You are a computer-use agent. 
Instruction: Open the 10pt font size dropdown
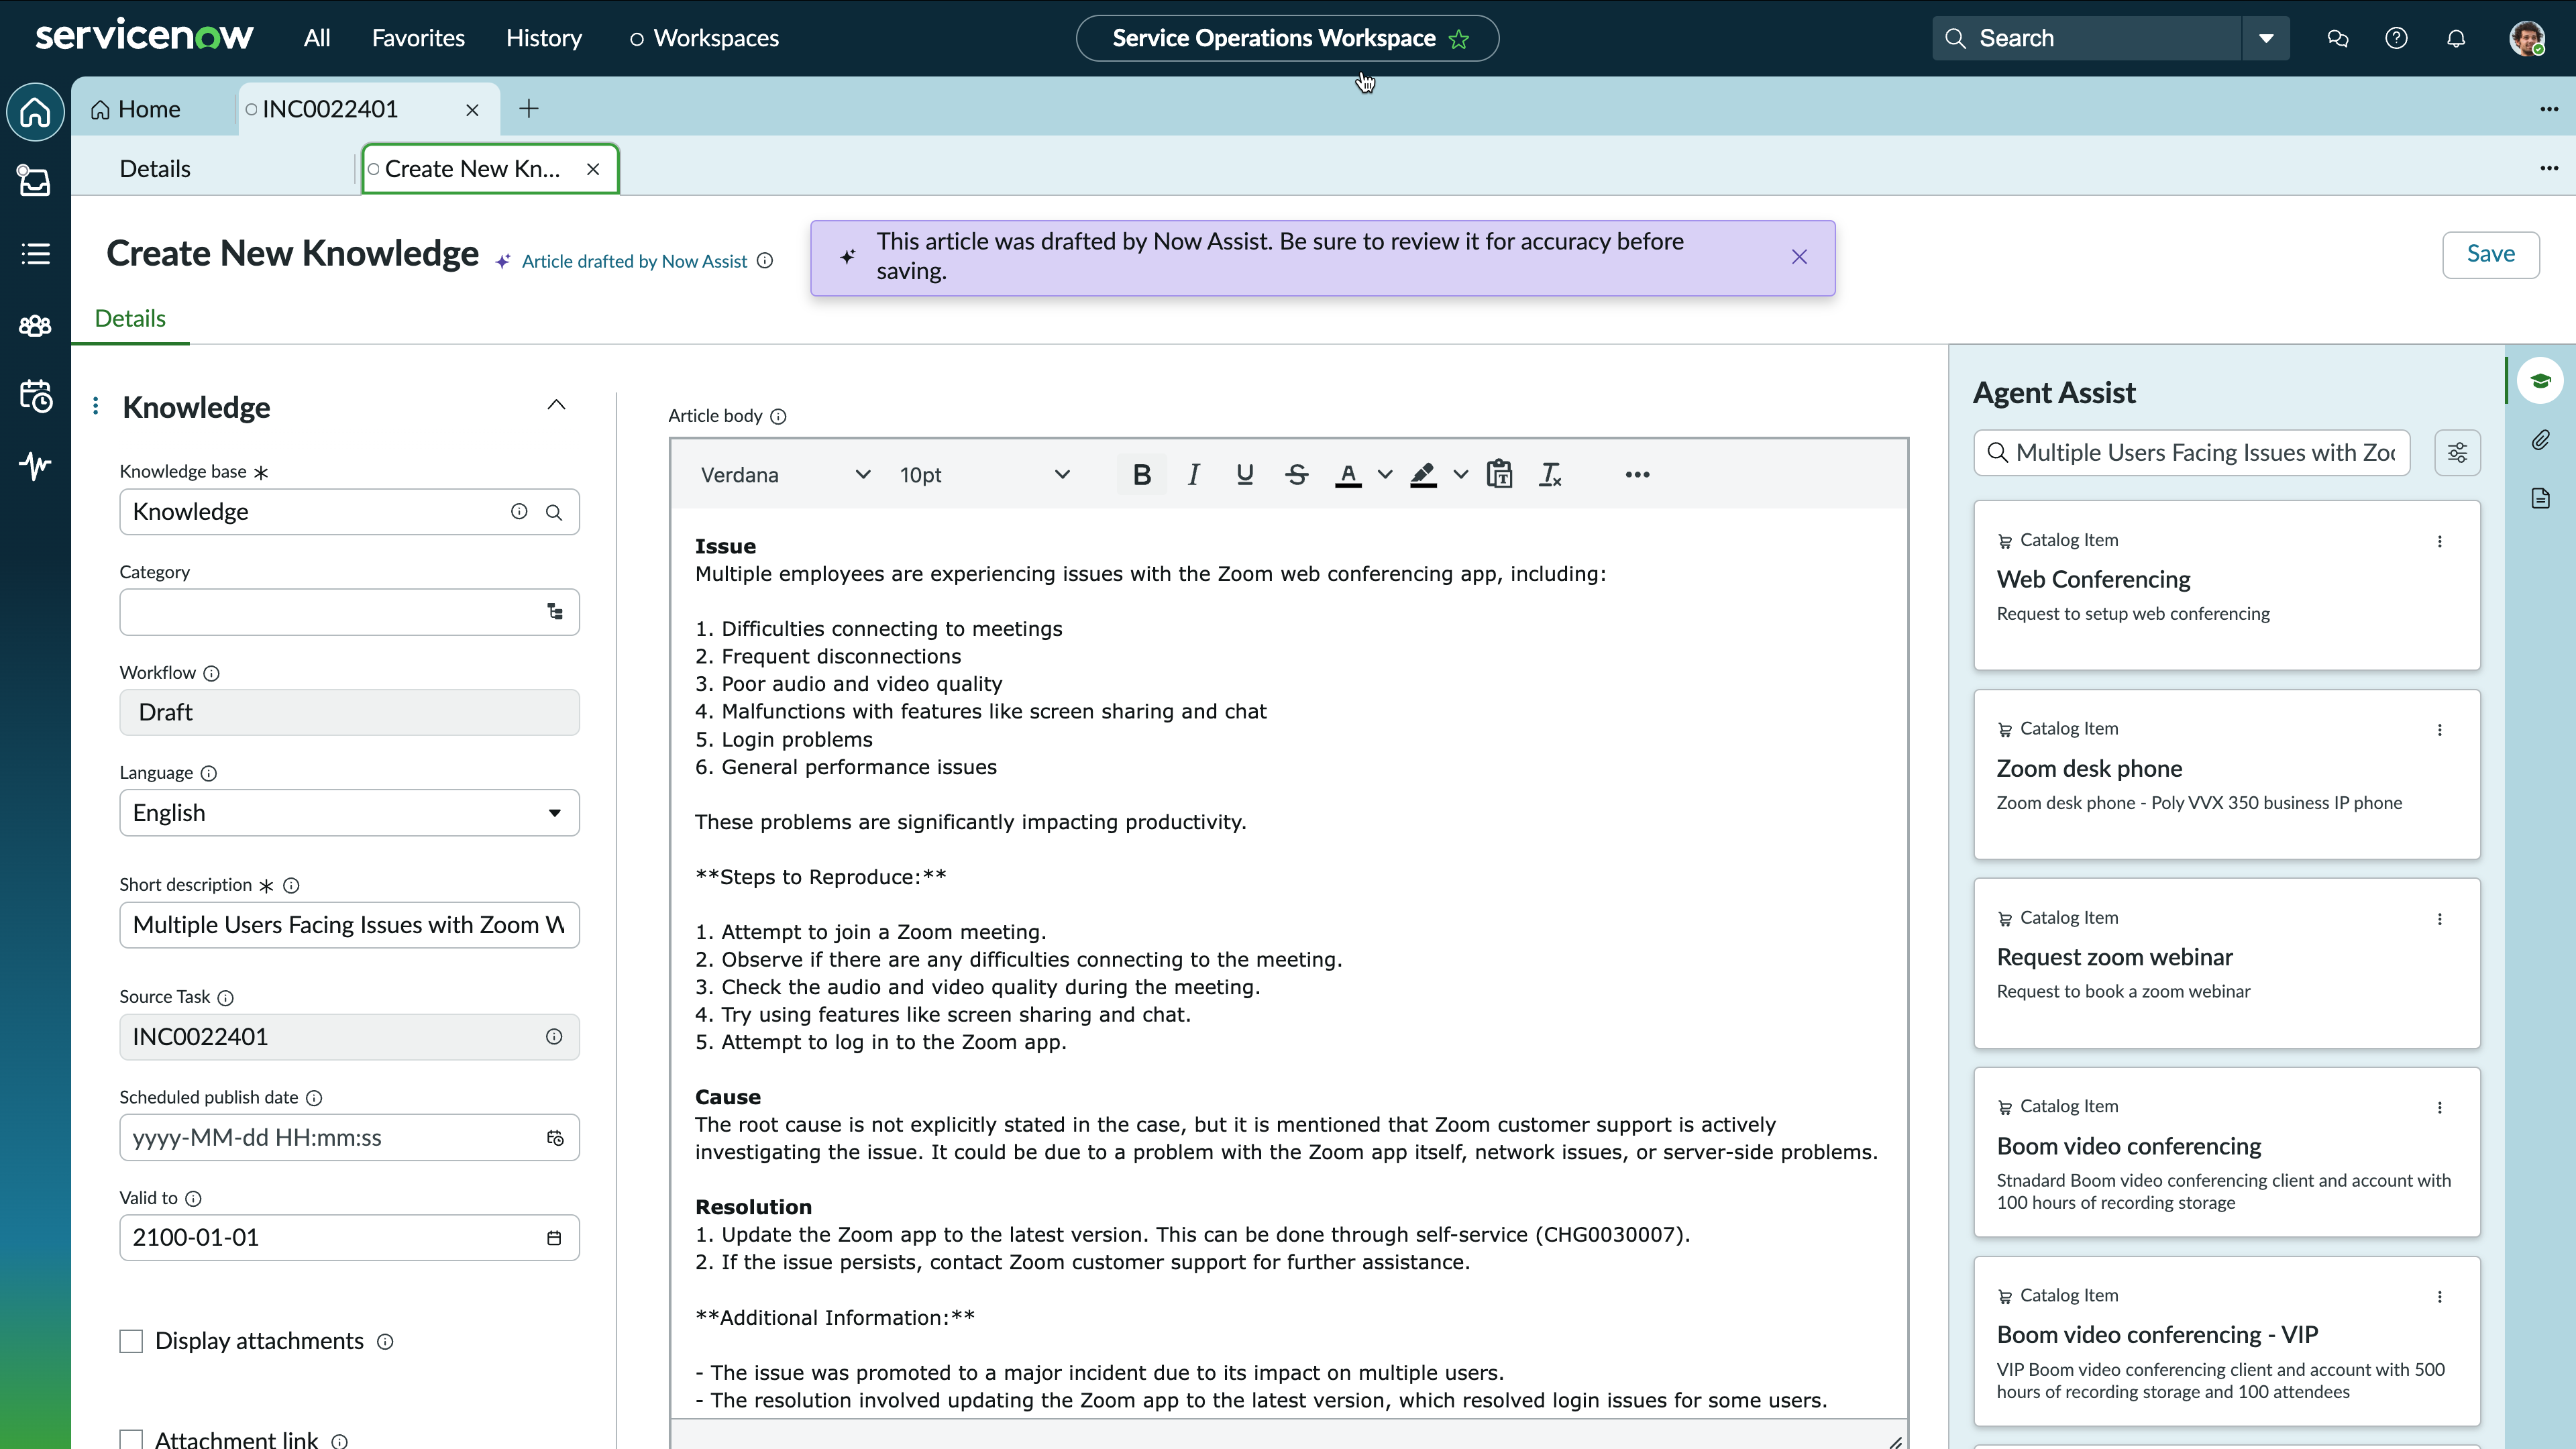point(985,475)
